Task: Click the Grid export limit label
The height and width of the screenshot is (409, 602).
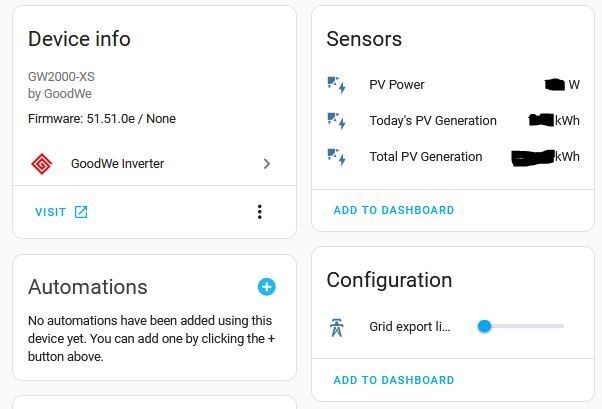Action: 409,326
